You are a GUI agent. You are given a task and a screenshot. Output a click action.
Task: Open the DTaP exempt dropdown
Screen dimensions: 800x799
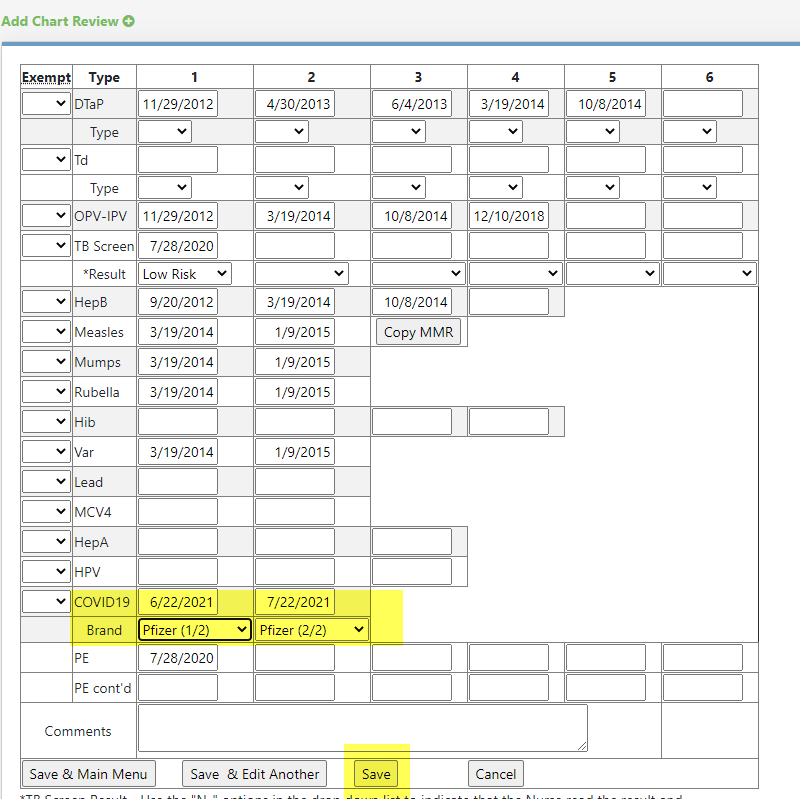coord(46,104)
